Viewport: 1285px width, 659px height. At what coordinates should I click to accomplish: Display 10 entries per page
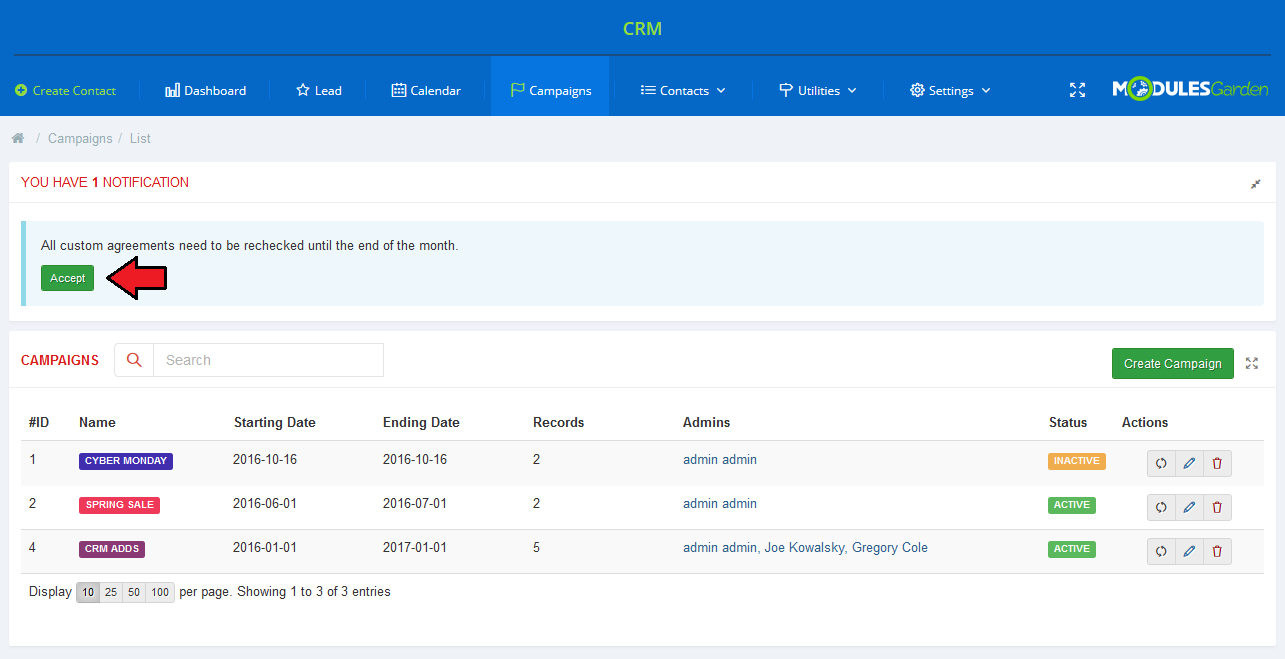pos(88,592)
